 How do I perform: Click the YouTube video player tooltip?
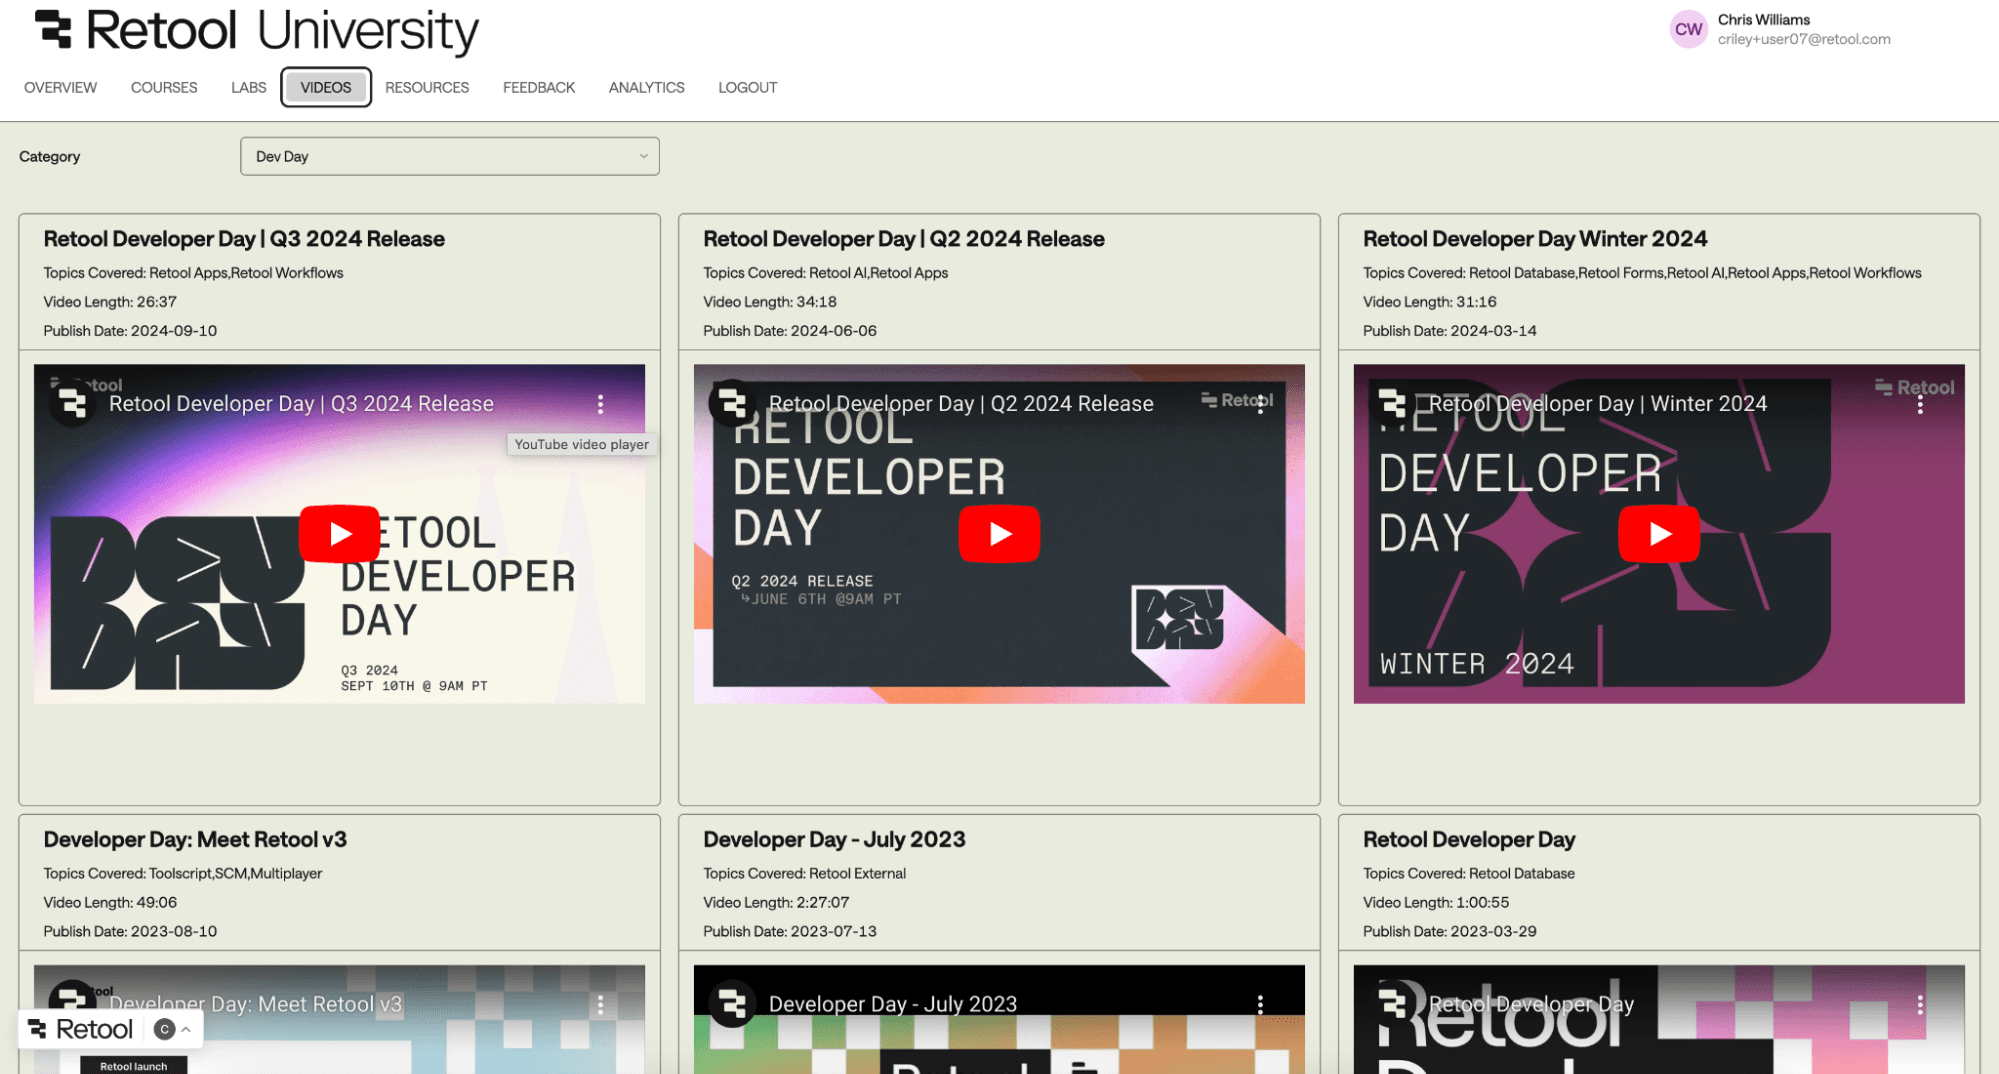click(x=581, y=444)
